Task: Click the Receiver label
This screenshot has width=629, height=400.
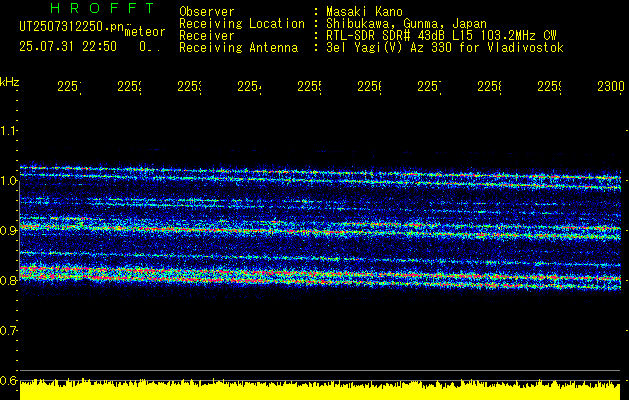Action: pyautogui.click(x=207, y=36)
